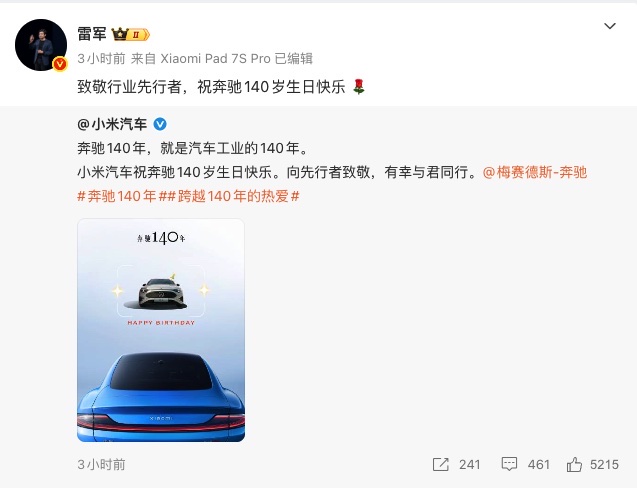Open the @小米汽车 account link
The image size is (637, 490).
pyautogui.click(x=112, y=124)
